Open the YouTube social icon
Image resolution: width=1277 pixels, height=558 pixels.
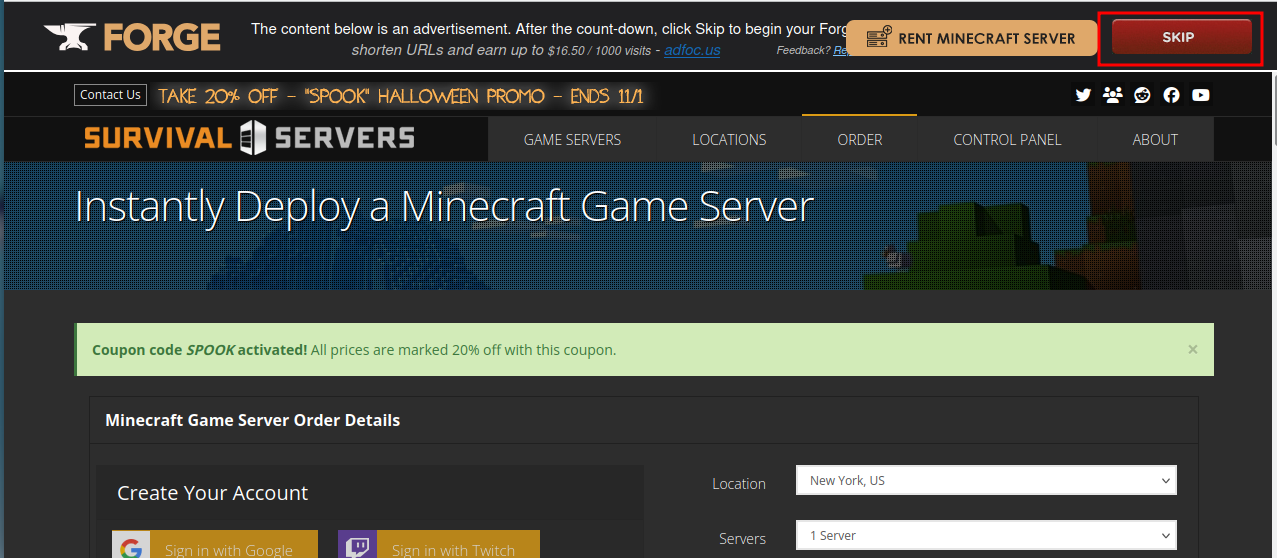[1201, 95]
